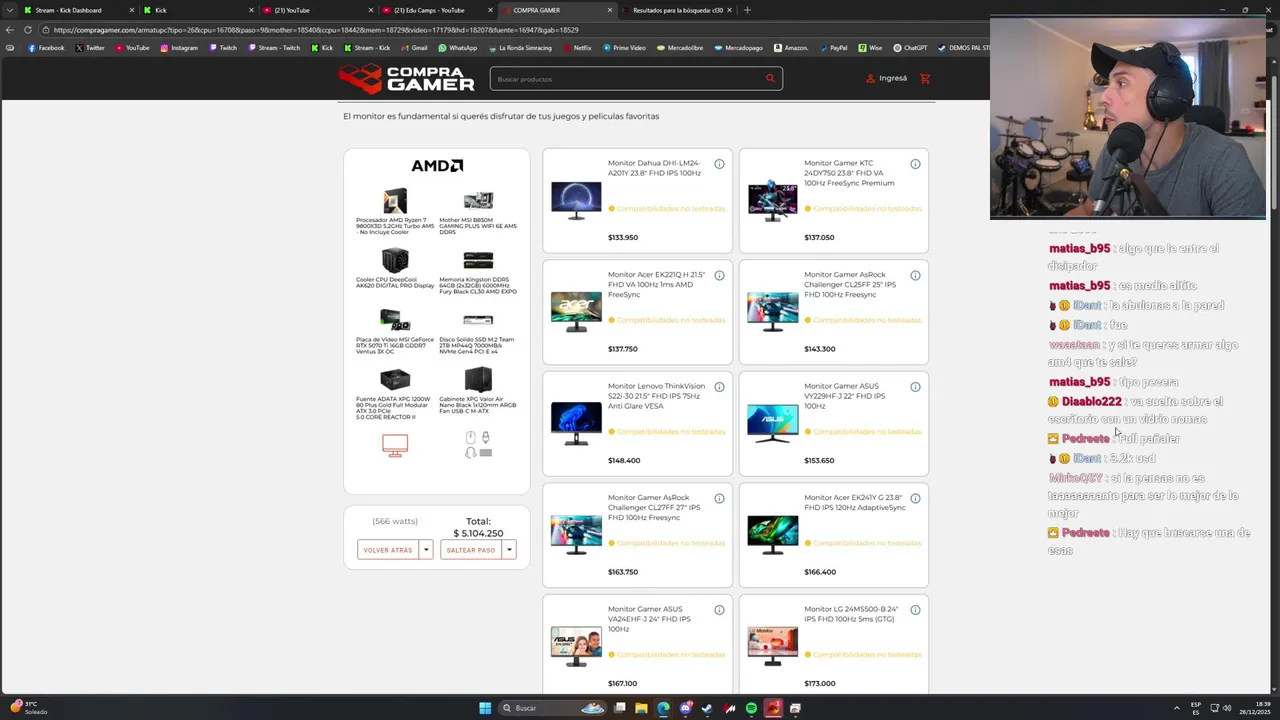
Task: Open info icon for Lenovo ThinkVision S22i-30
Action: coord(719,387)
